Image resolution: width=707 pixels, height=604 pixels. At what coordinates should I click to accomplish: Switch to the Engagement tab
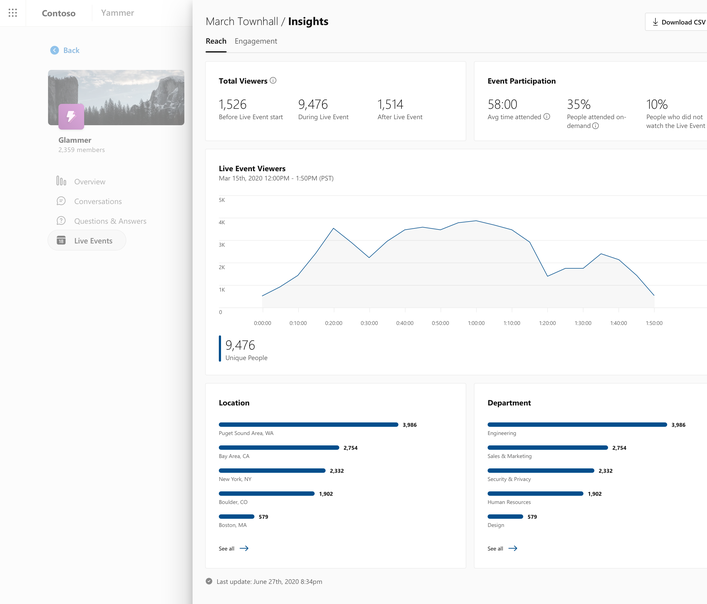pyautogui.click(x=256, y=41)
